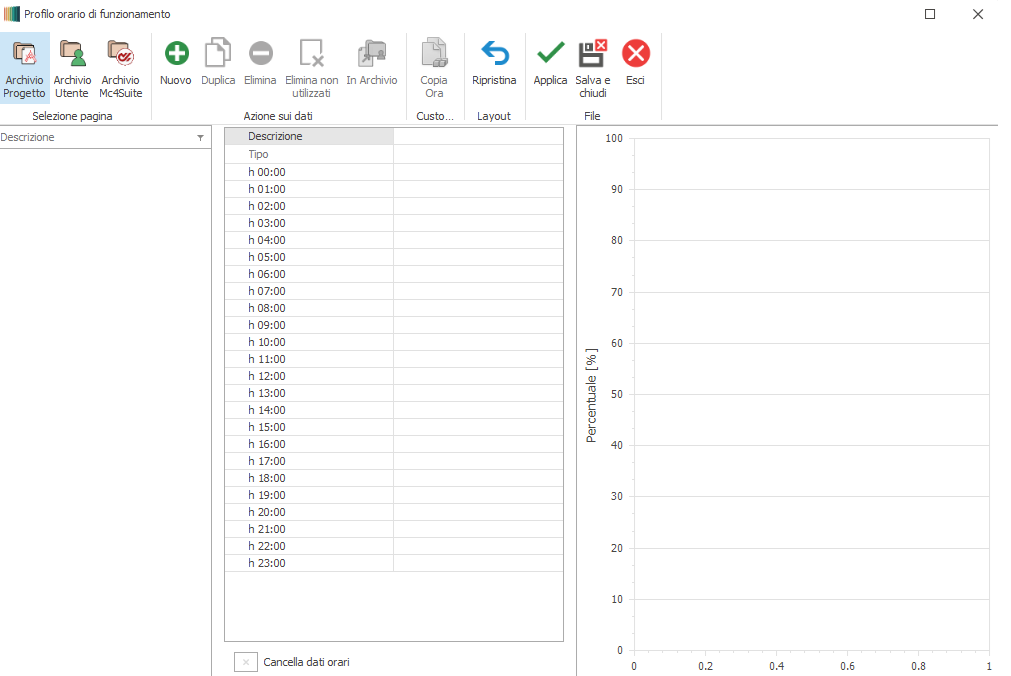This screenshot has height=676, width=1011.
Task: Click the h 23:00 value cell
Action: (478, 563)
